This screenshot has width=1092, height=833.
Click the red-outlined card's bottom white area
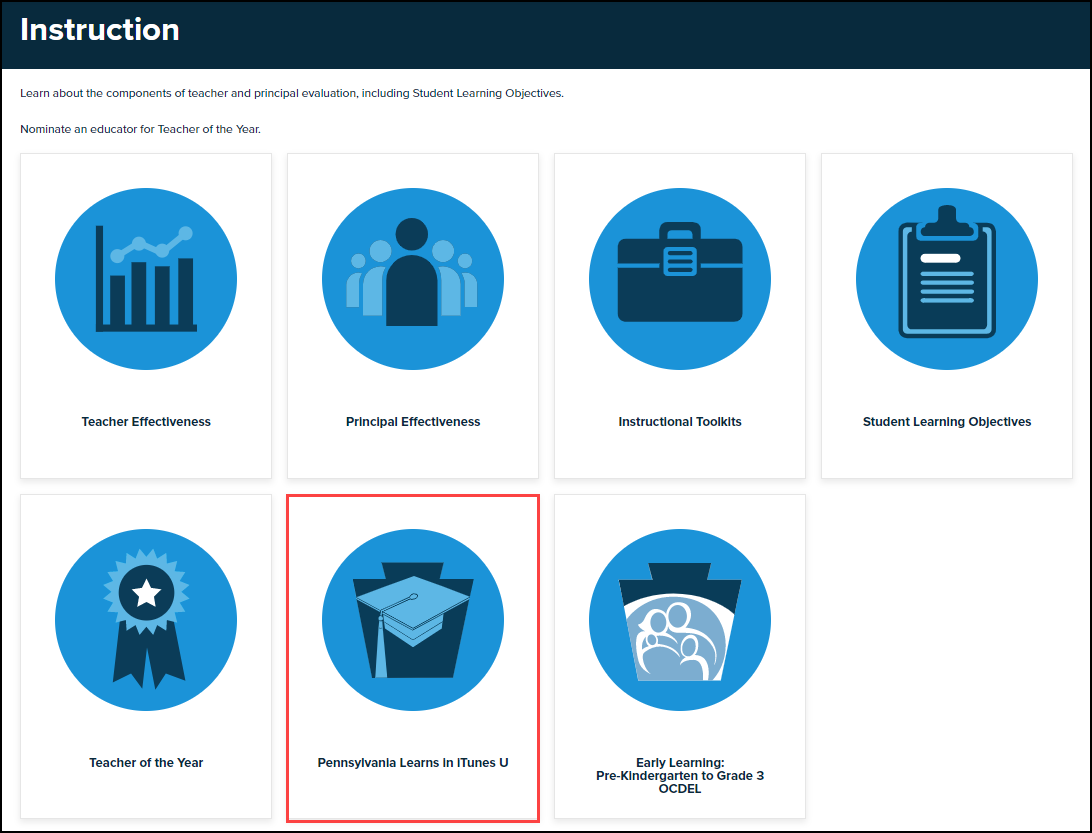tap(413, 798)
